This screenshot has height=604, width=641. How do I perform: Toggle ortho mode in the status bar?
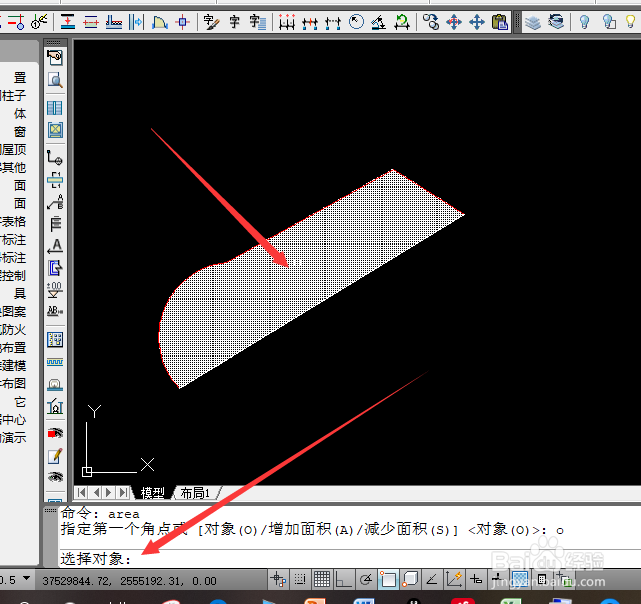343,579
